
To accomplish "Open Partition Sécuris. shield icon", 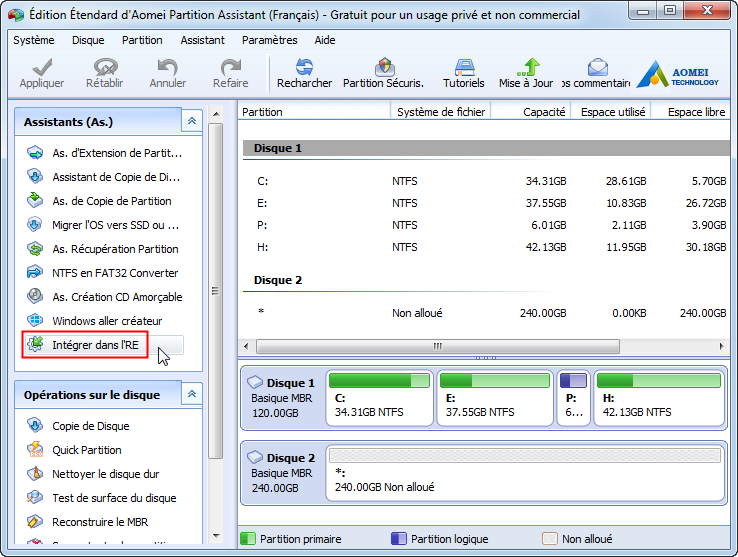I will (x=385, y=67).
